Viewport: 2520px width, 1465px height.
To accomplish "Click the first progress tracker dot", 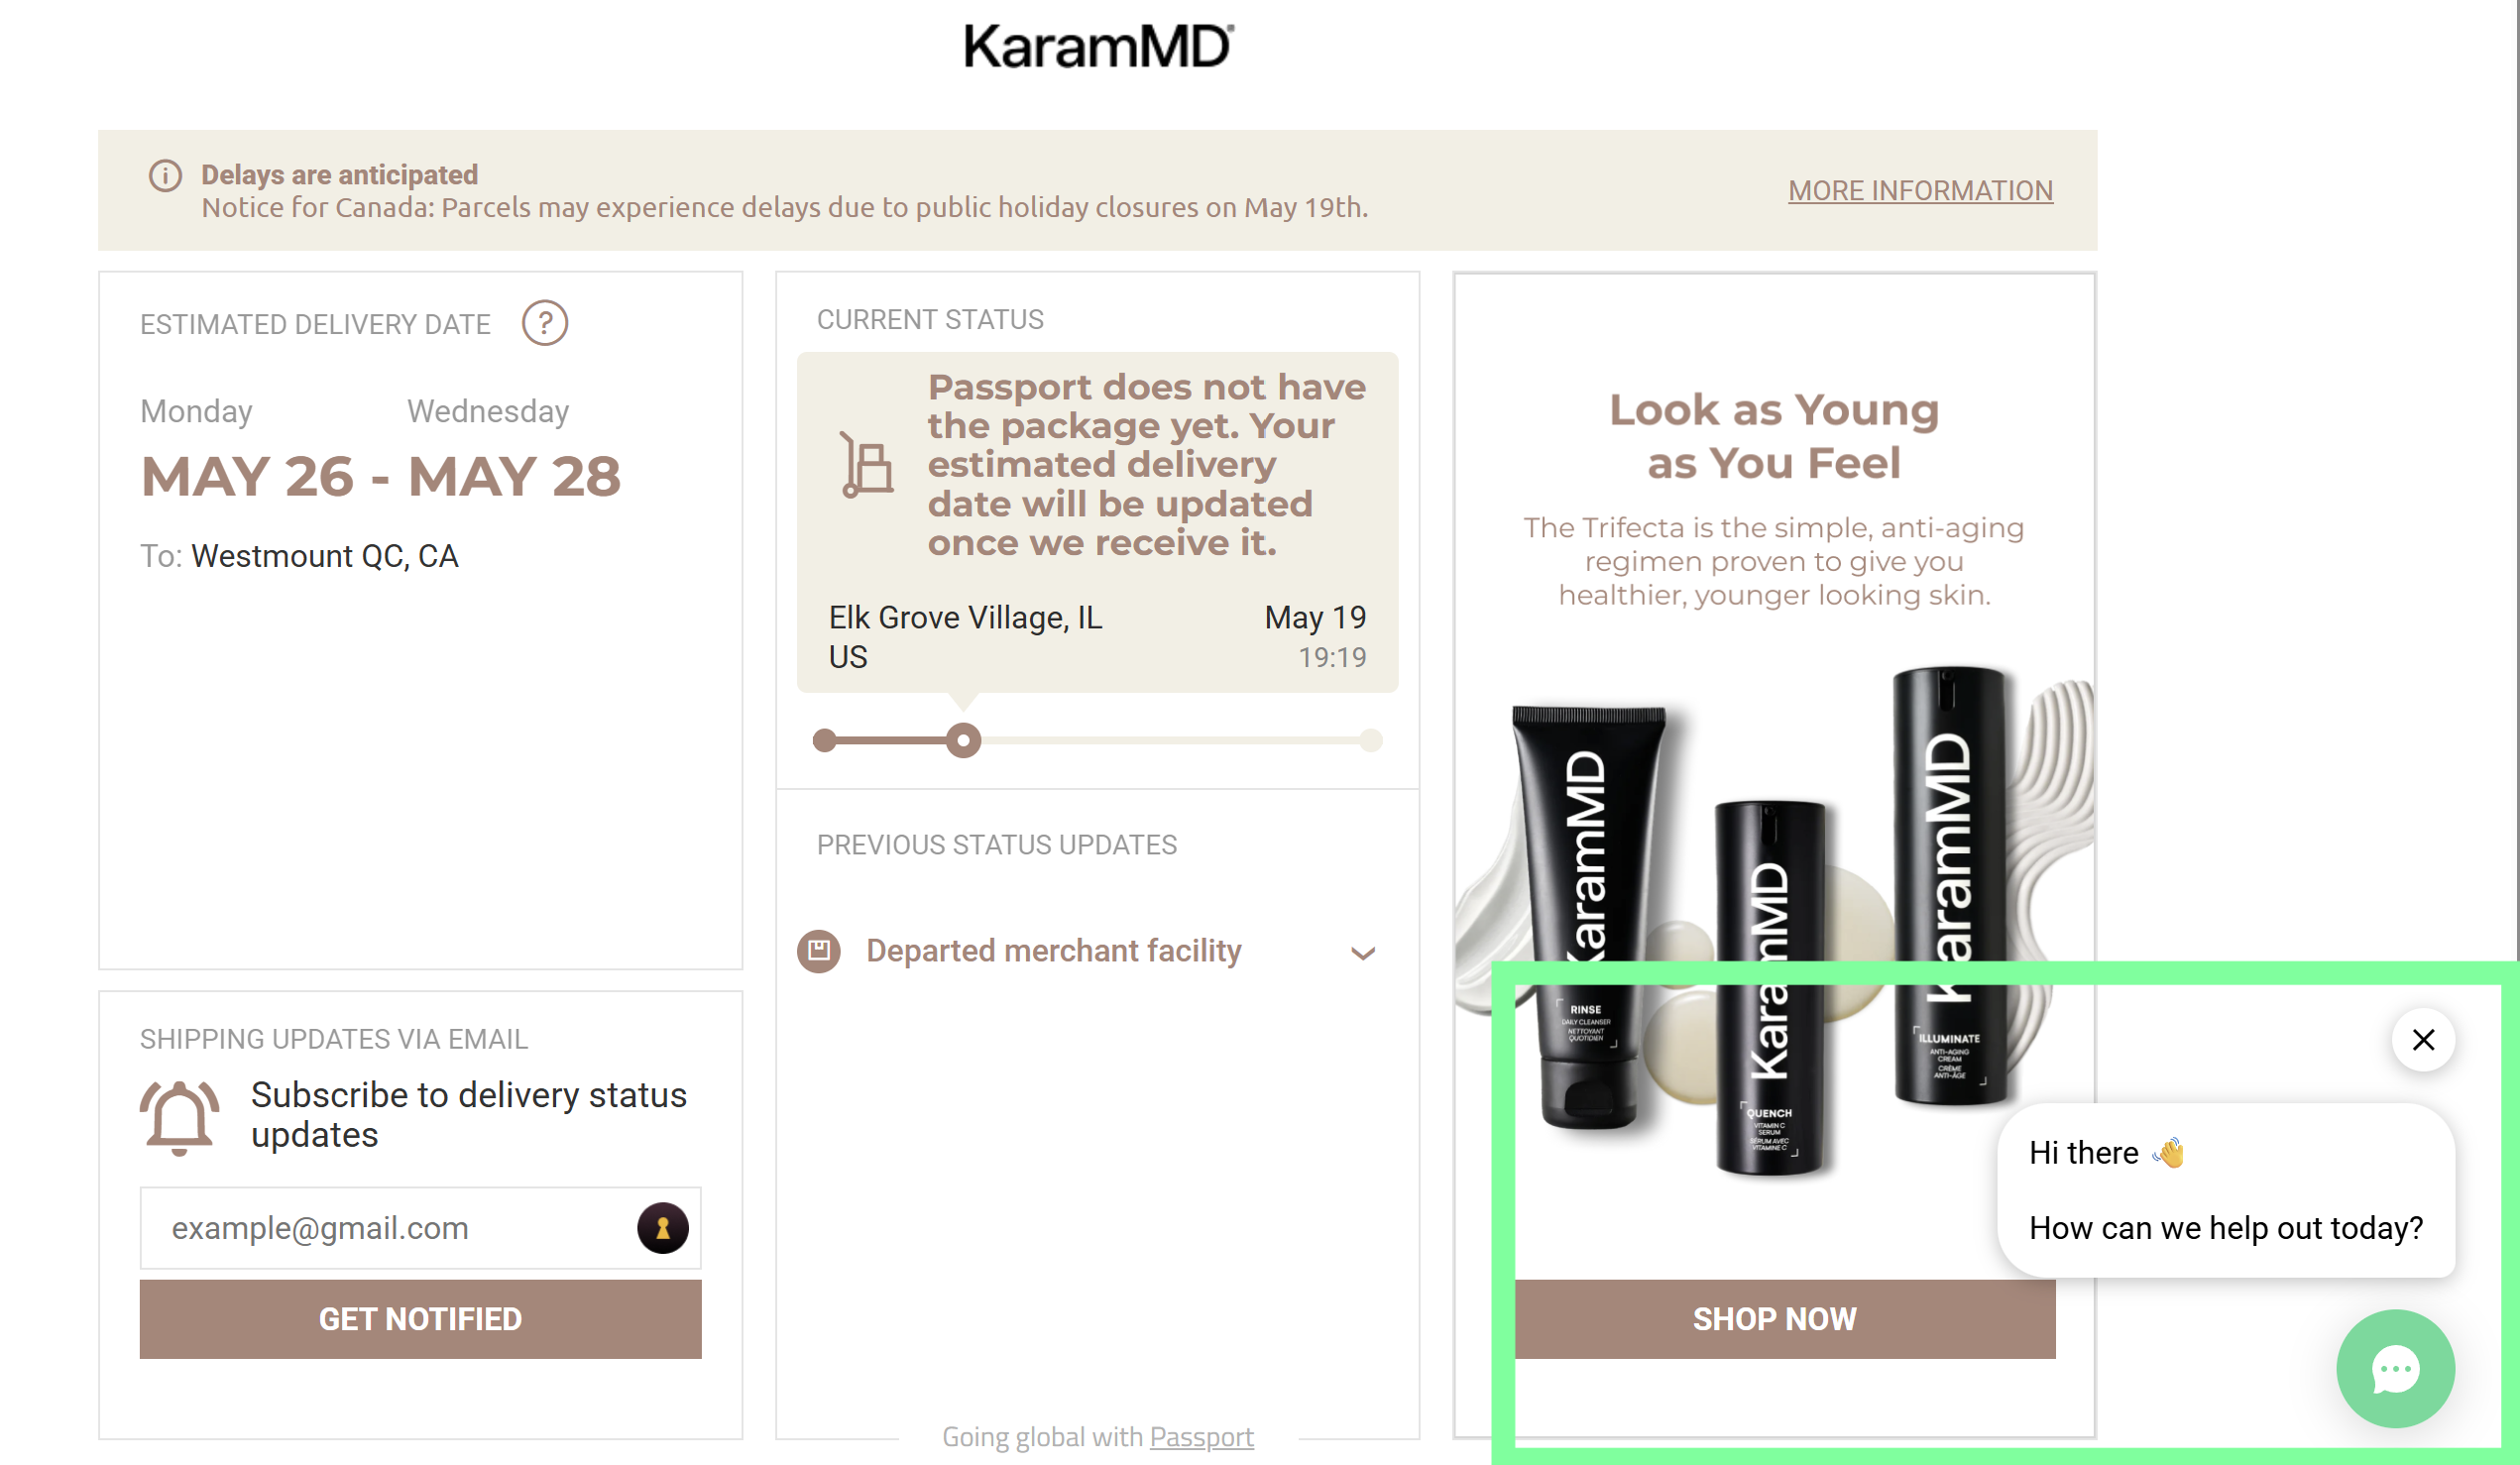I will [x=824, y=741].
